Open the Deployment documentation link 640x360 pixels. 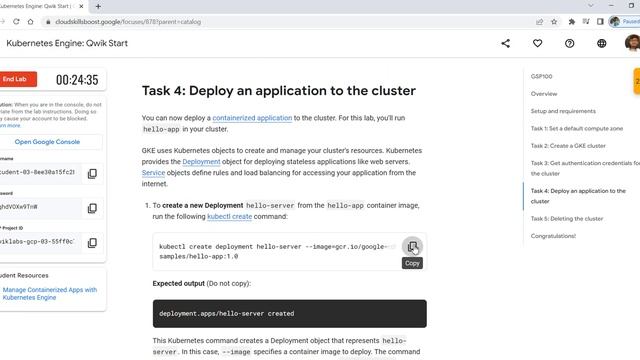tap(201, 162)
